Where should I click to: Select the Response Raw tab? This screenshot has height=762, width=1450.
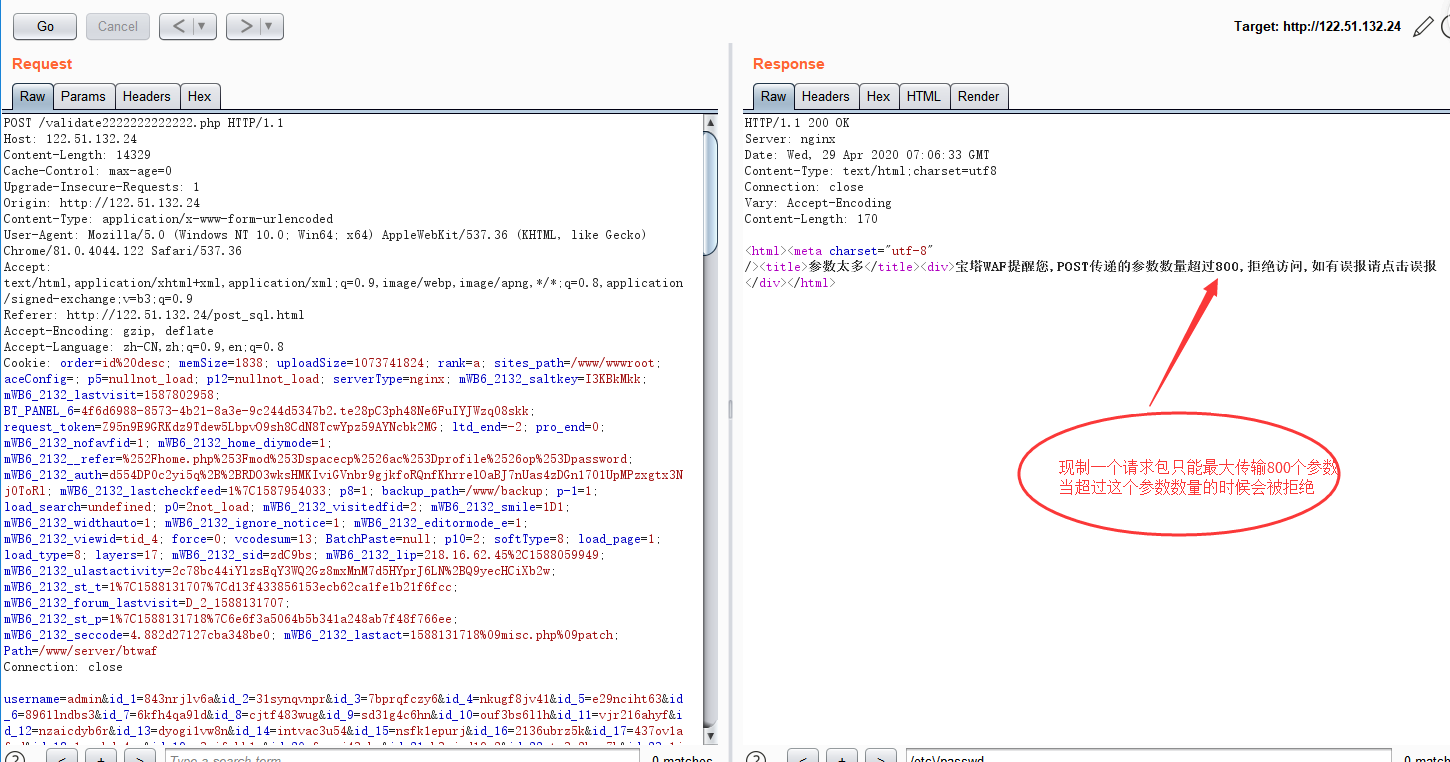click(x=774, y=96)
